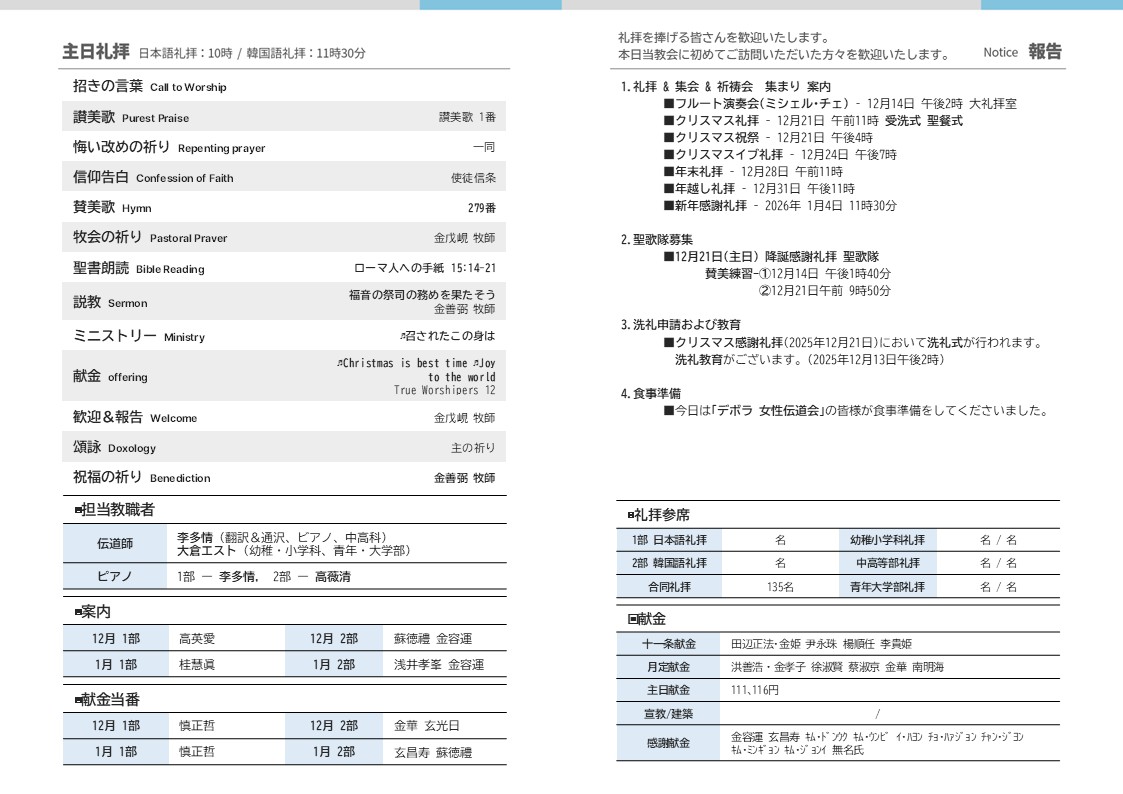The height and width of the screenshot is (794, 1123).
Task: Select the 主日礼拝 page heading
Action: pos(96,51)
